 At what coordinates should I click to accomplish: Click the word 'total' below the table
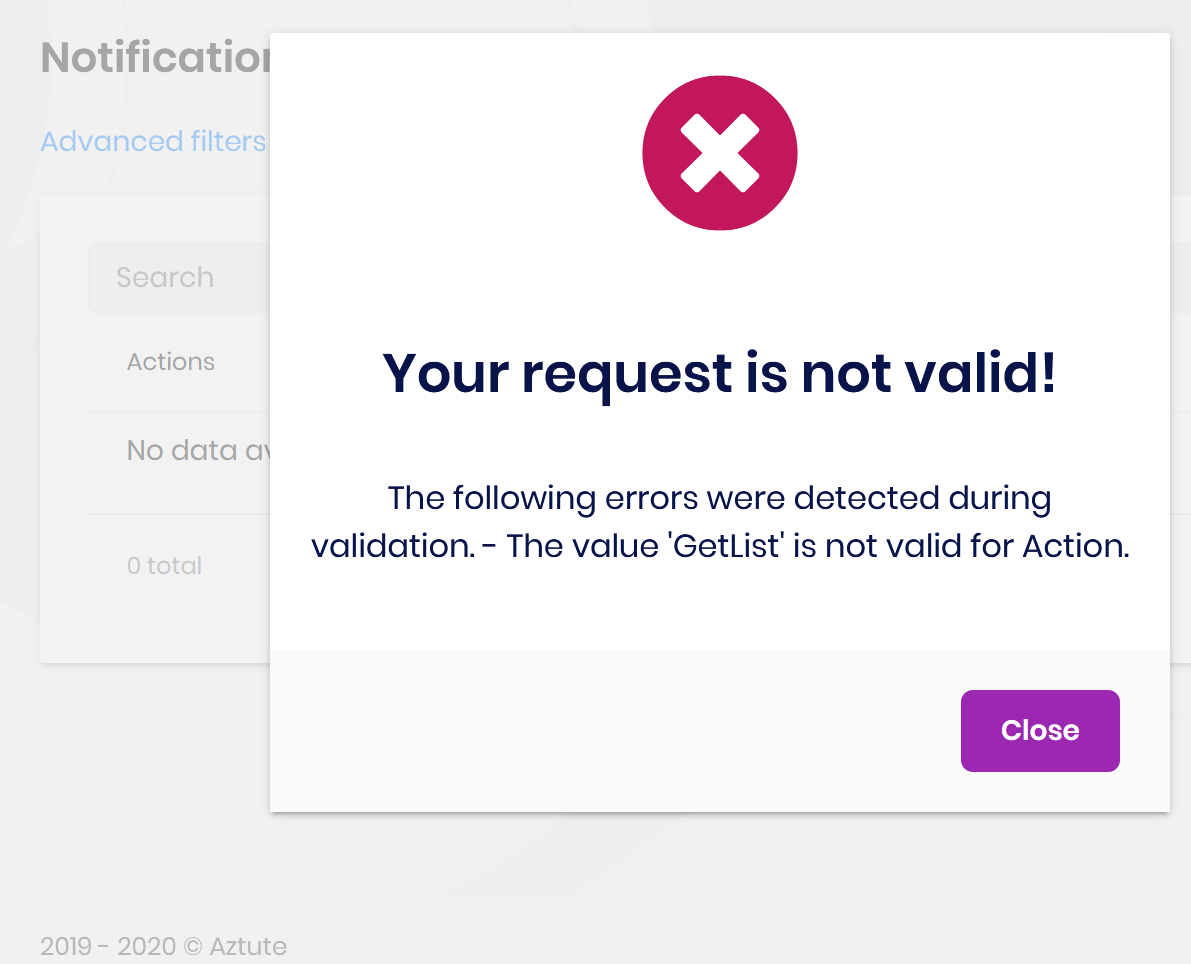click(174, 566)
